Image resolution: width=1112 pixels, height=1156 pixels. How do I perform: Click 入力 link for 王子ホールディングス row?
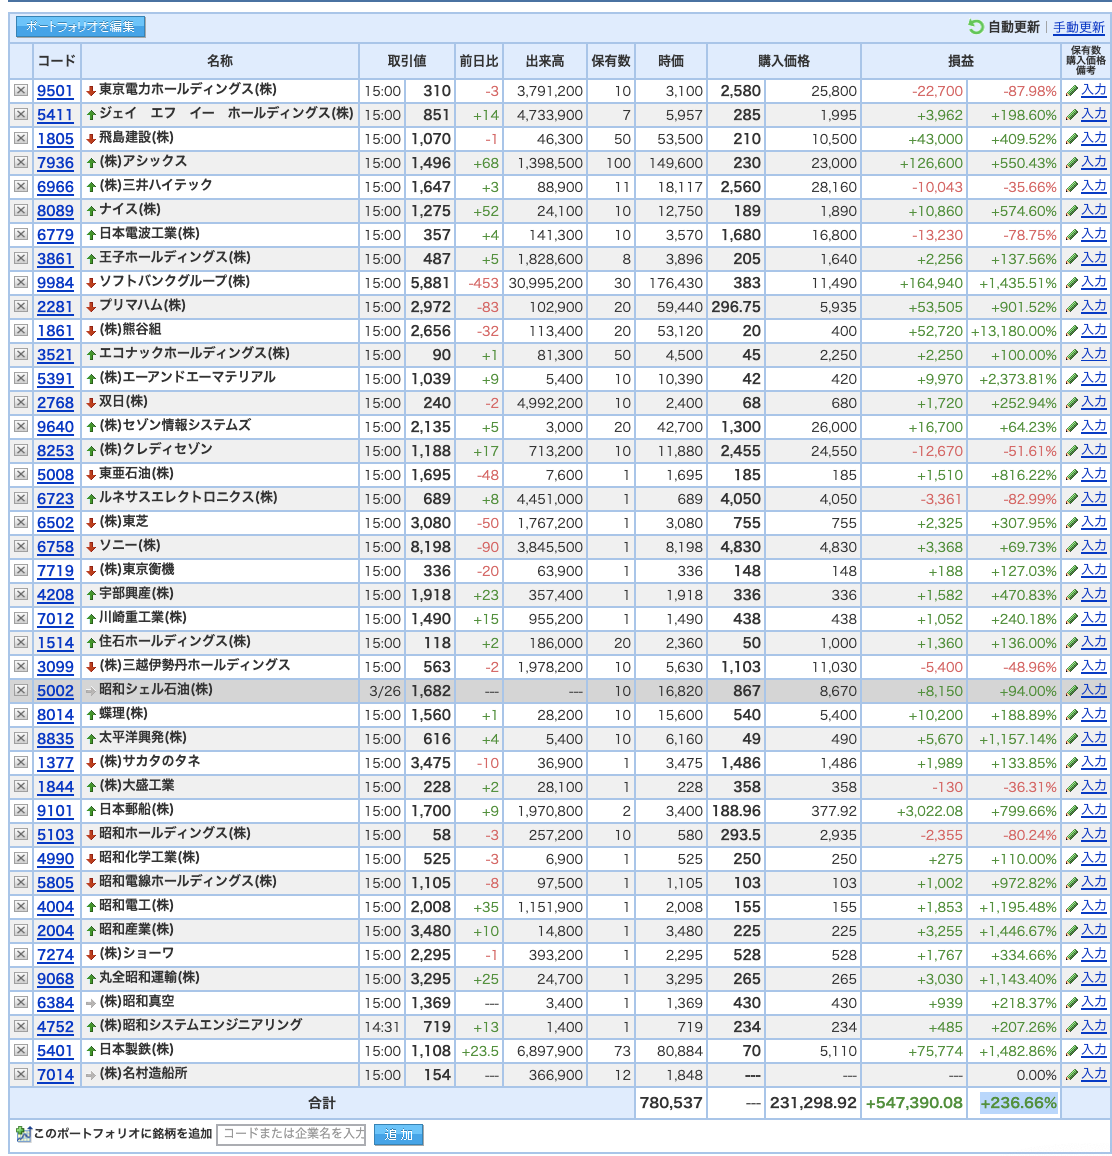pyautogui.click(x=1094, y=259)
